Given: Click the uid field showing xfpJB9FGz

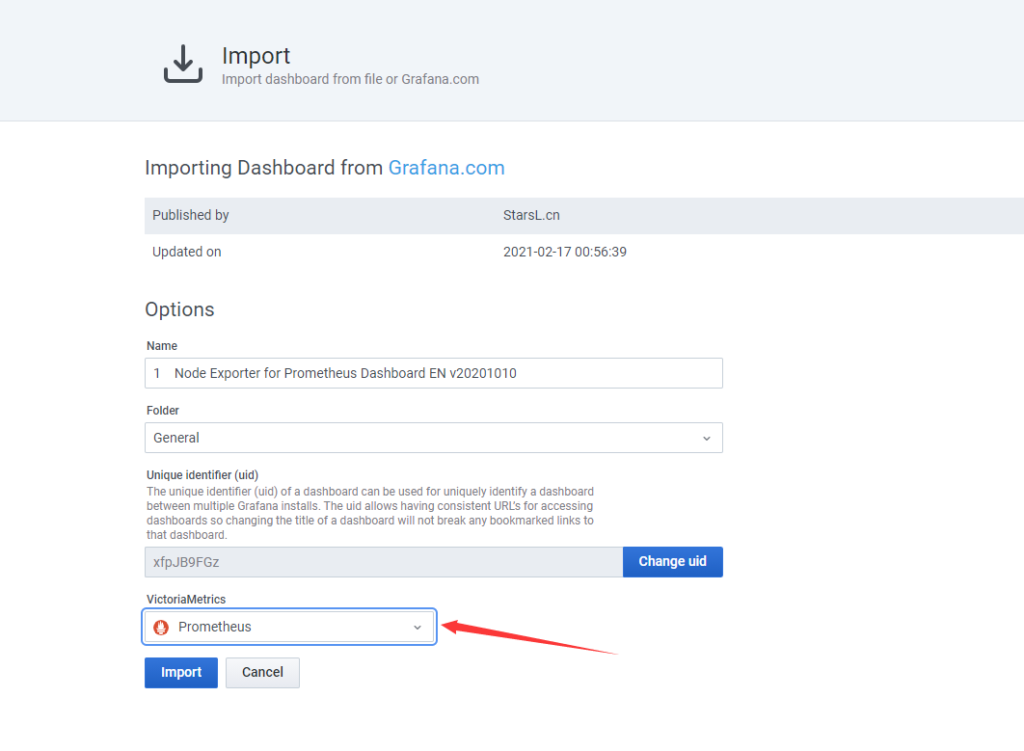Looking at the screenshot, I should (x=383, y=562).
